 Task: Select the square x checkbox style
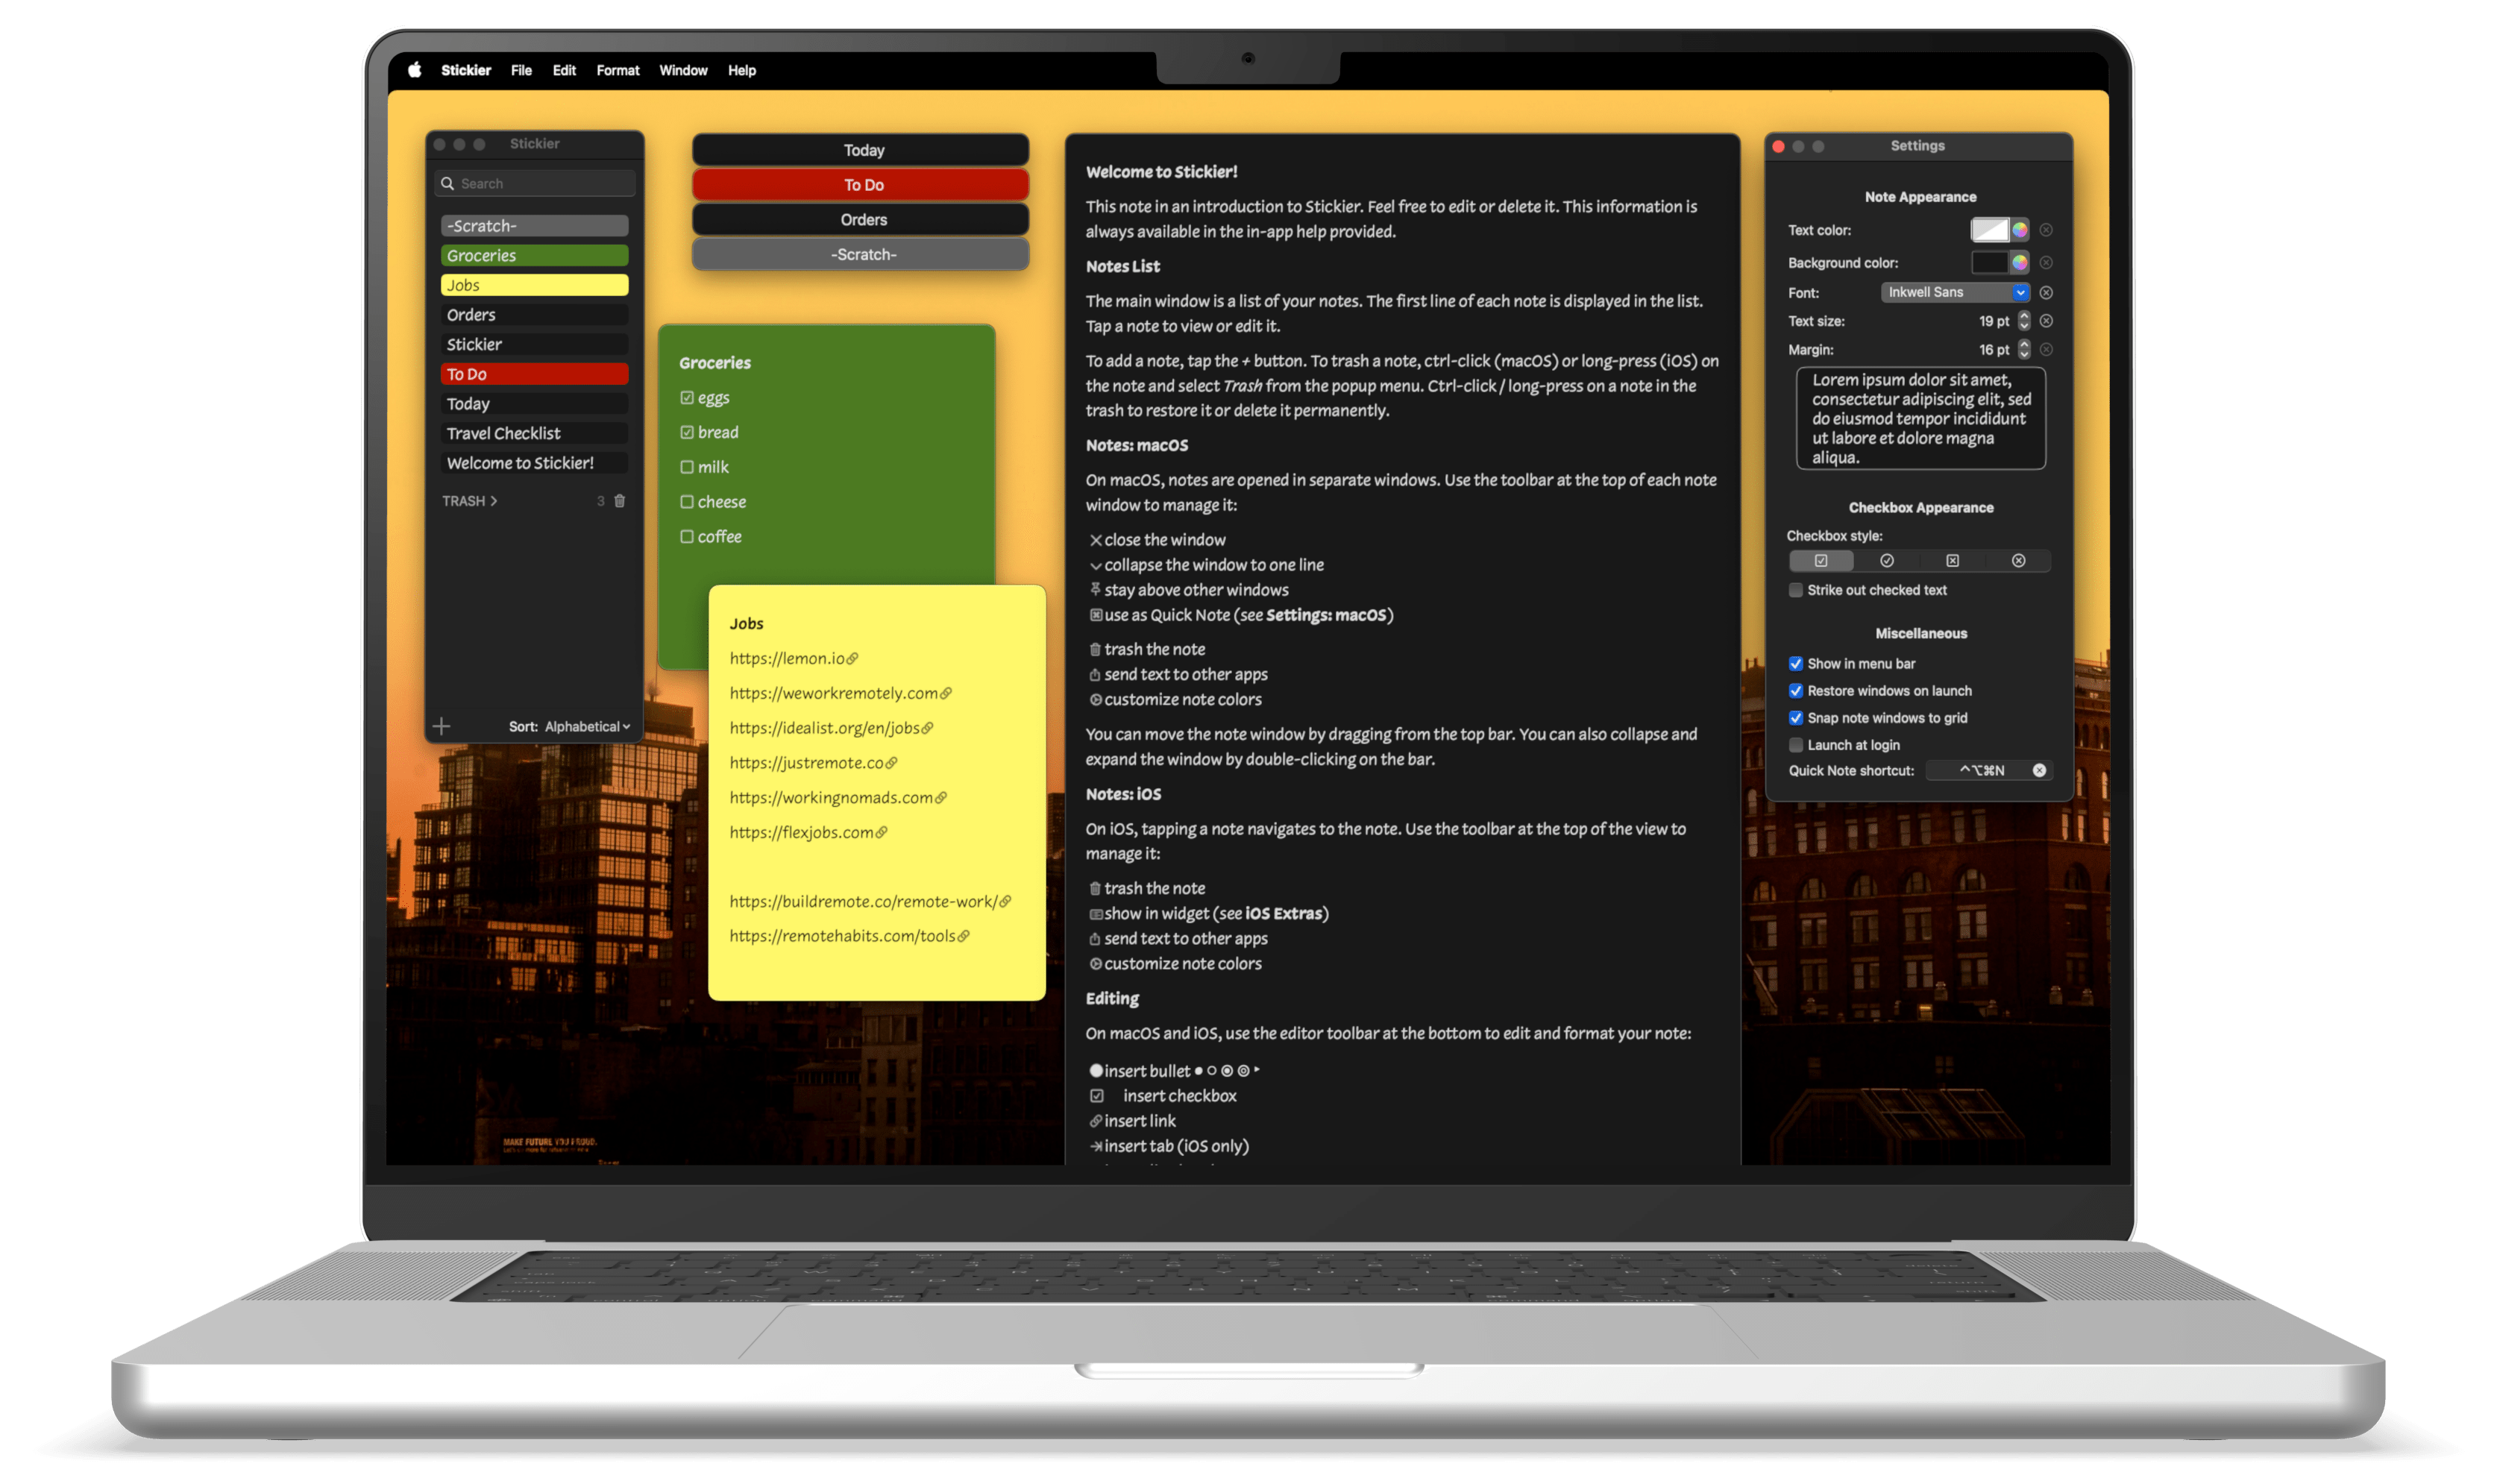pyautogui.click(x=1952, y=561)
